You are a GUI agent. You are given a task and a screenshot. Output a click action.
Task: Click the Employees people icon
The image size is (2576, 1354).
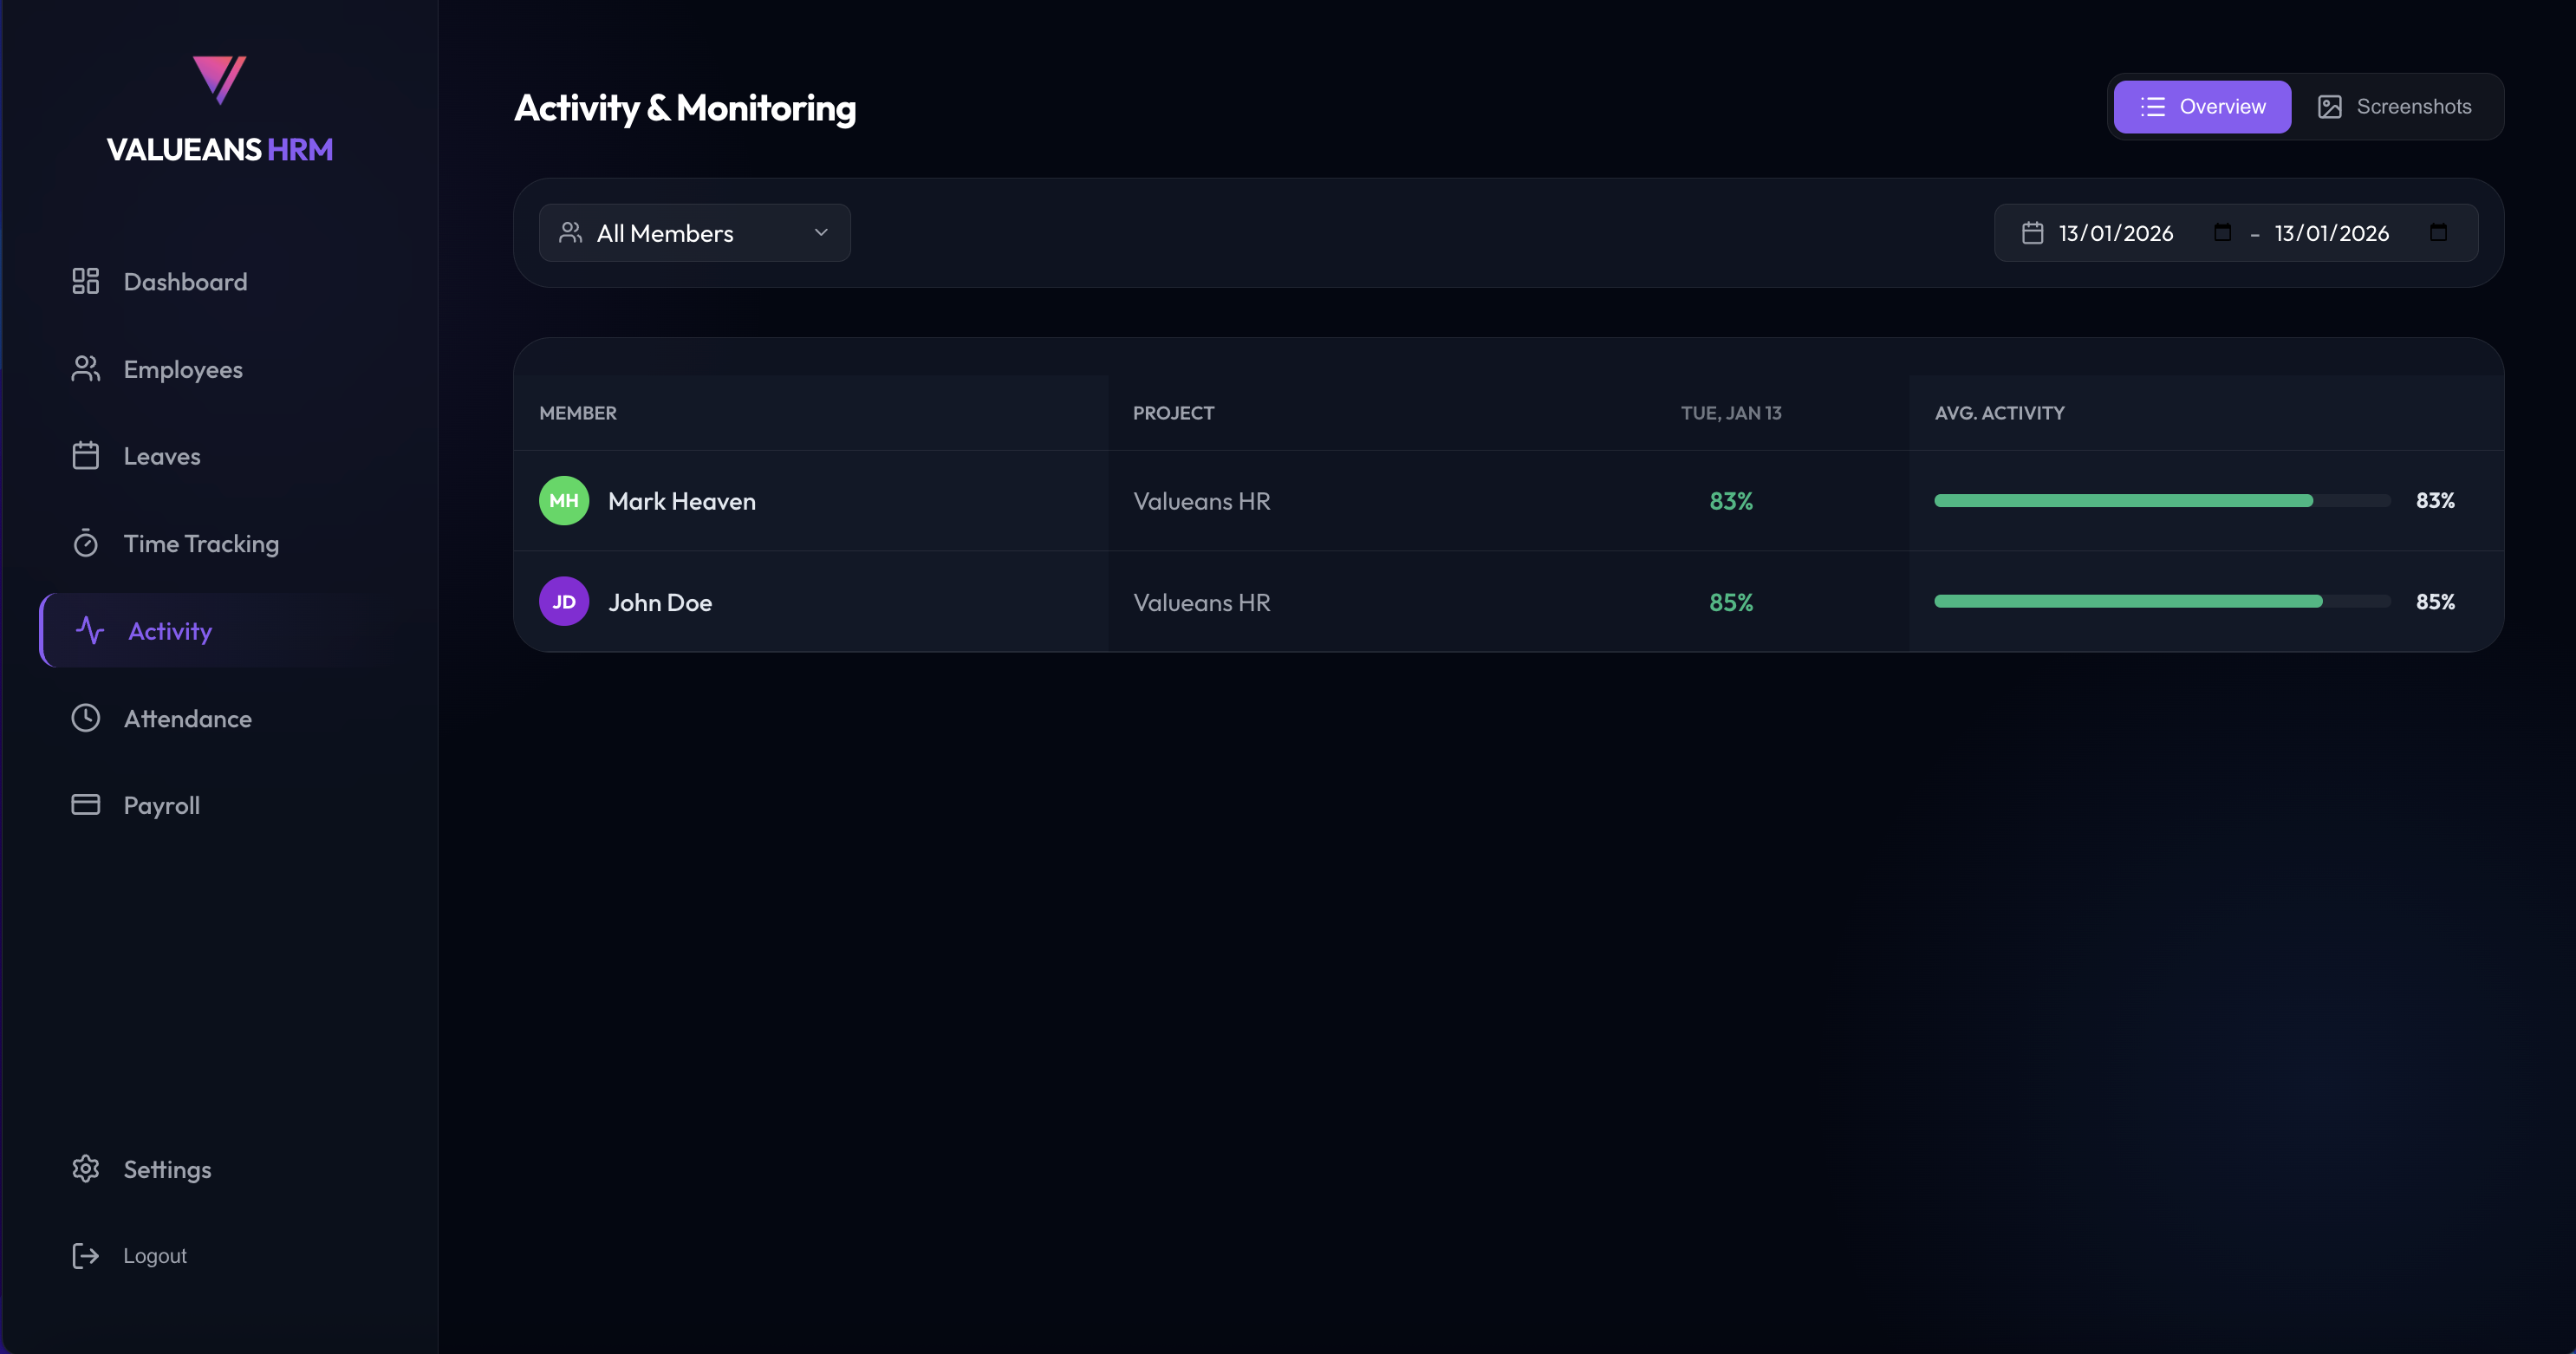click(86, 369)
